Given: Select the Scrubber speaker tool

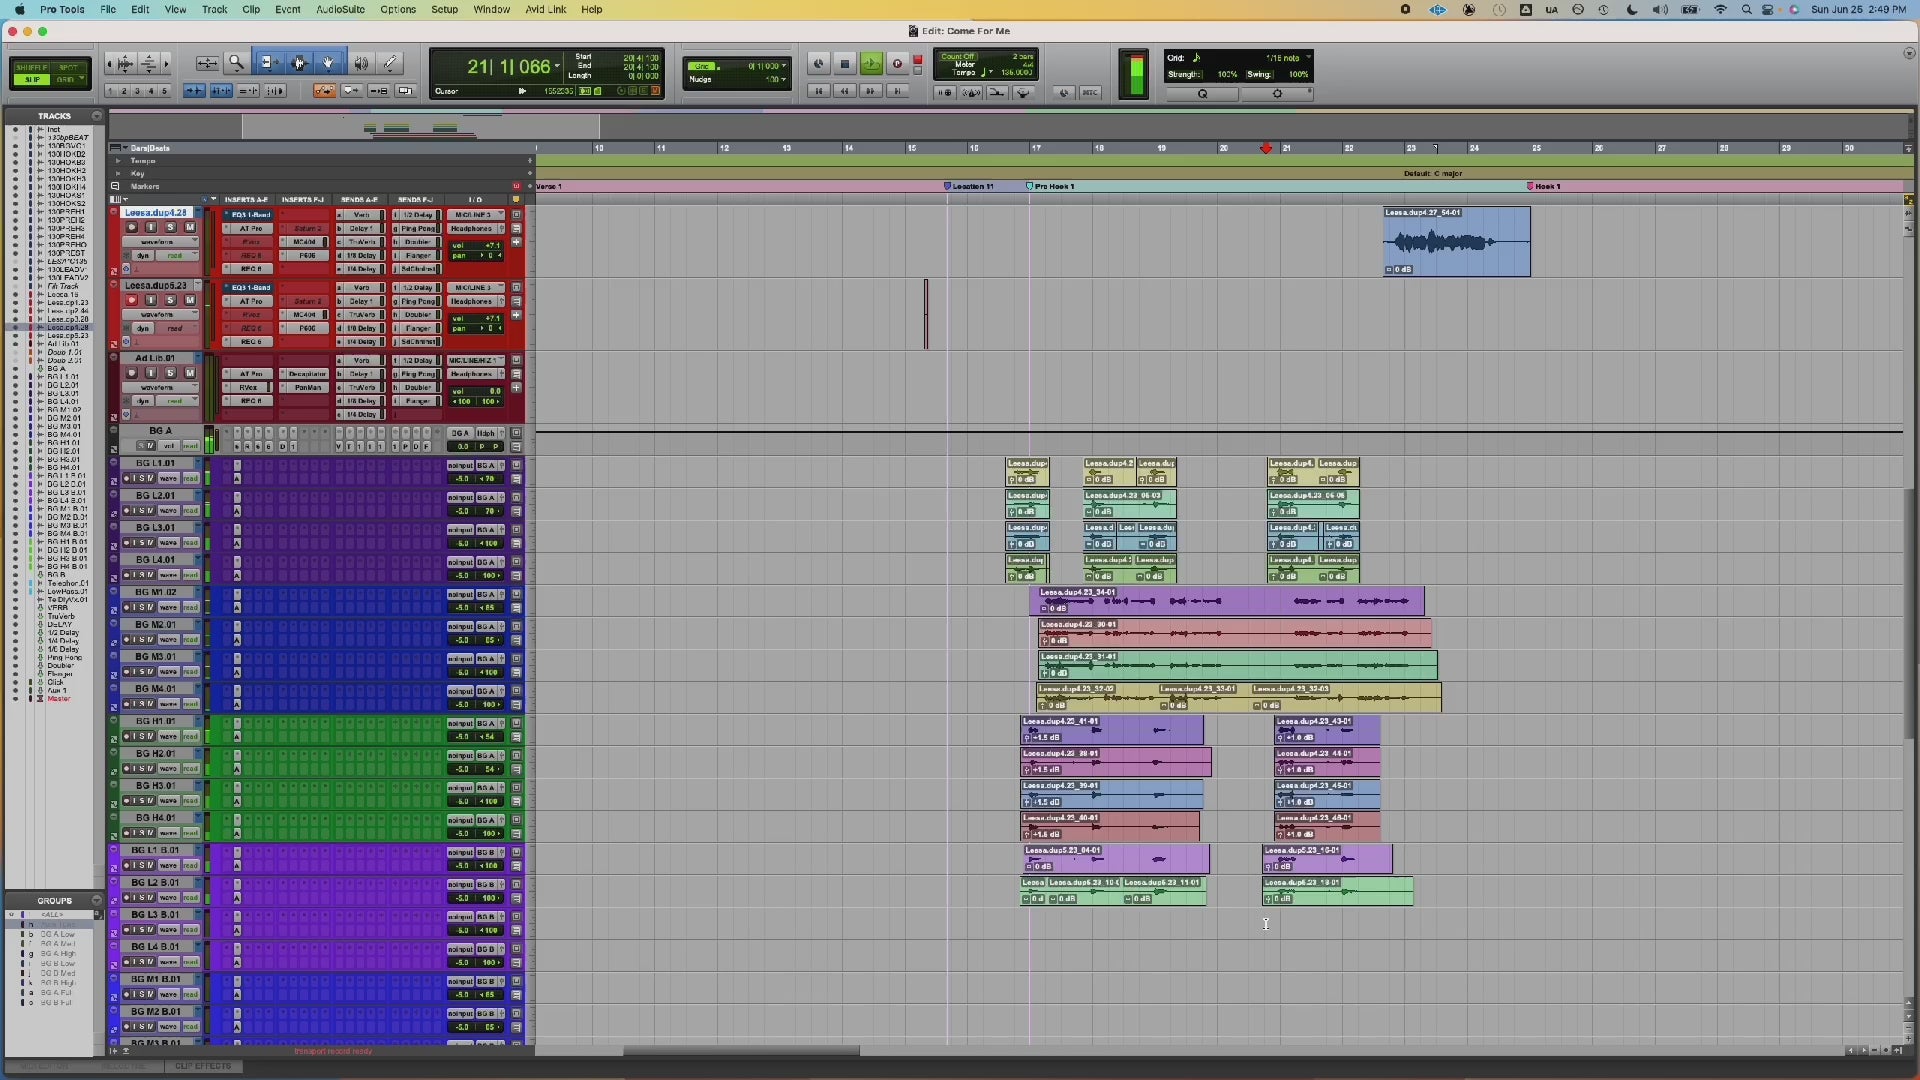Looking at the screenshot, I should coord(361,63).
